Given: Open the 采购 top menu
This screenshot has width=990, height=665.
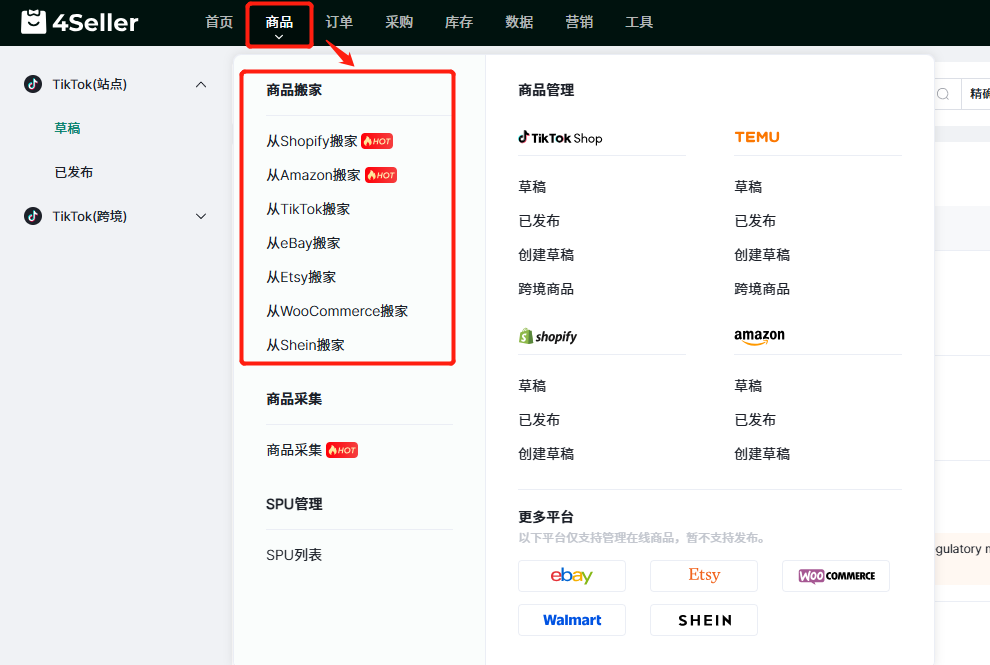Looking at the screenshot, I should [399, 22].
